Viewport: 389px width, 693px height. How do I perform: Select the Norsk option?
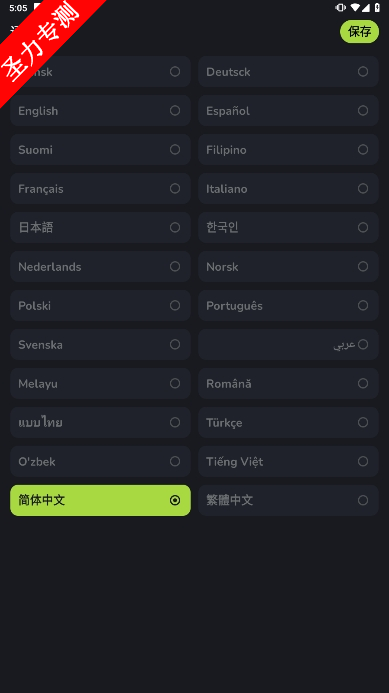[288, 267]
